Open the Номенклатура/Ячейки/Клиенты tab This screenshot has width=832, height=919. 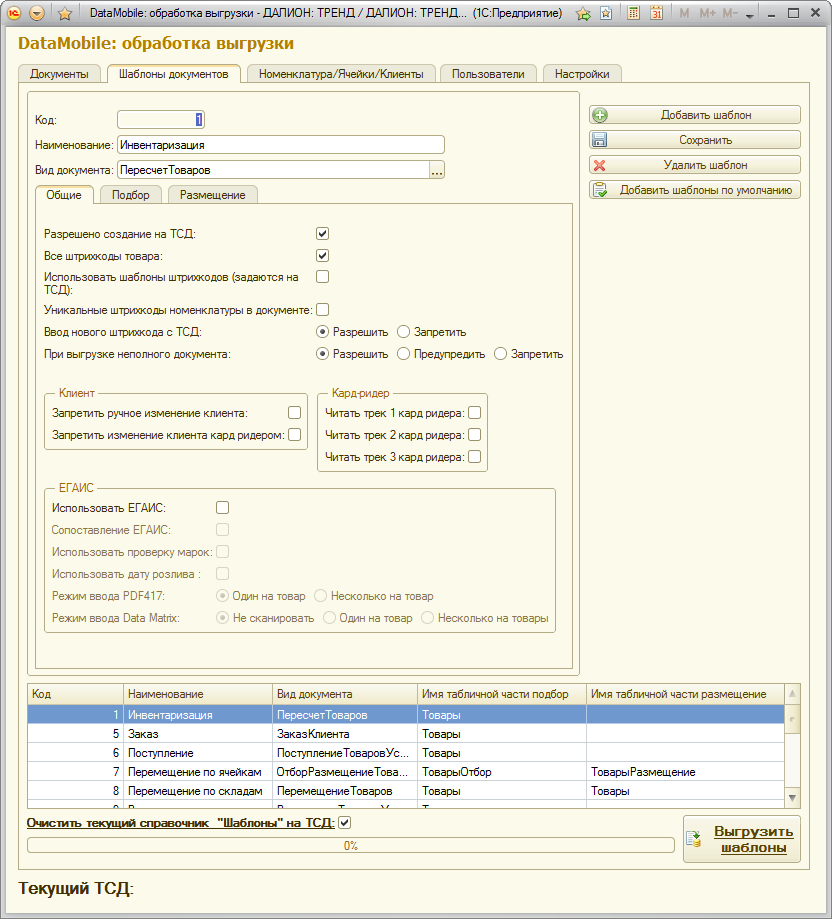(341, 74)
